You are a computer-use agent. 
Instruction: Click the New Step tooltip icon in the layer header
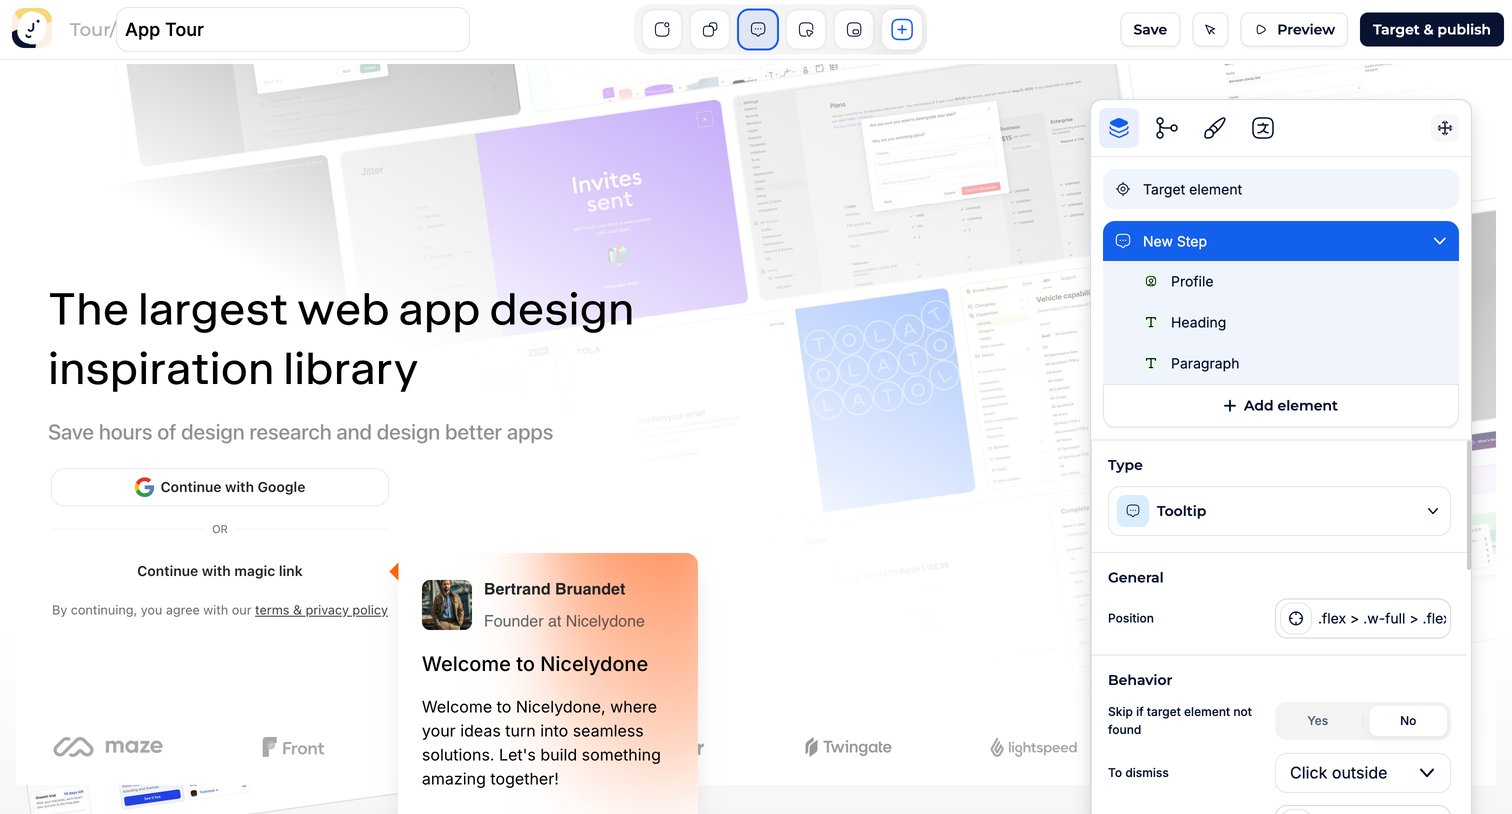tap(1123, 241)
